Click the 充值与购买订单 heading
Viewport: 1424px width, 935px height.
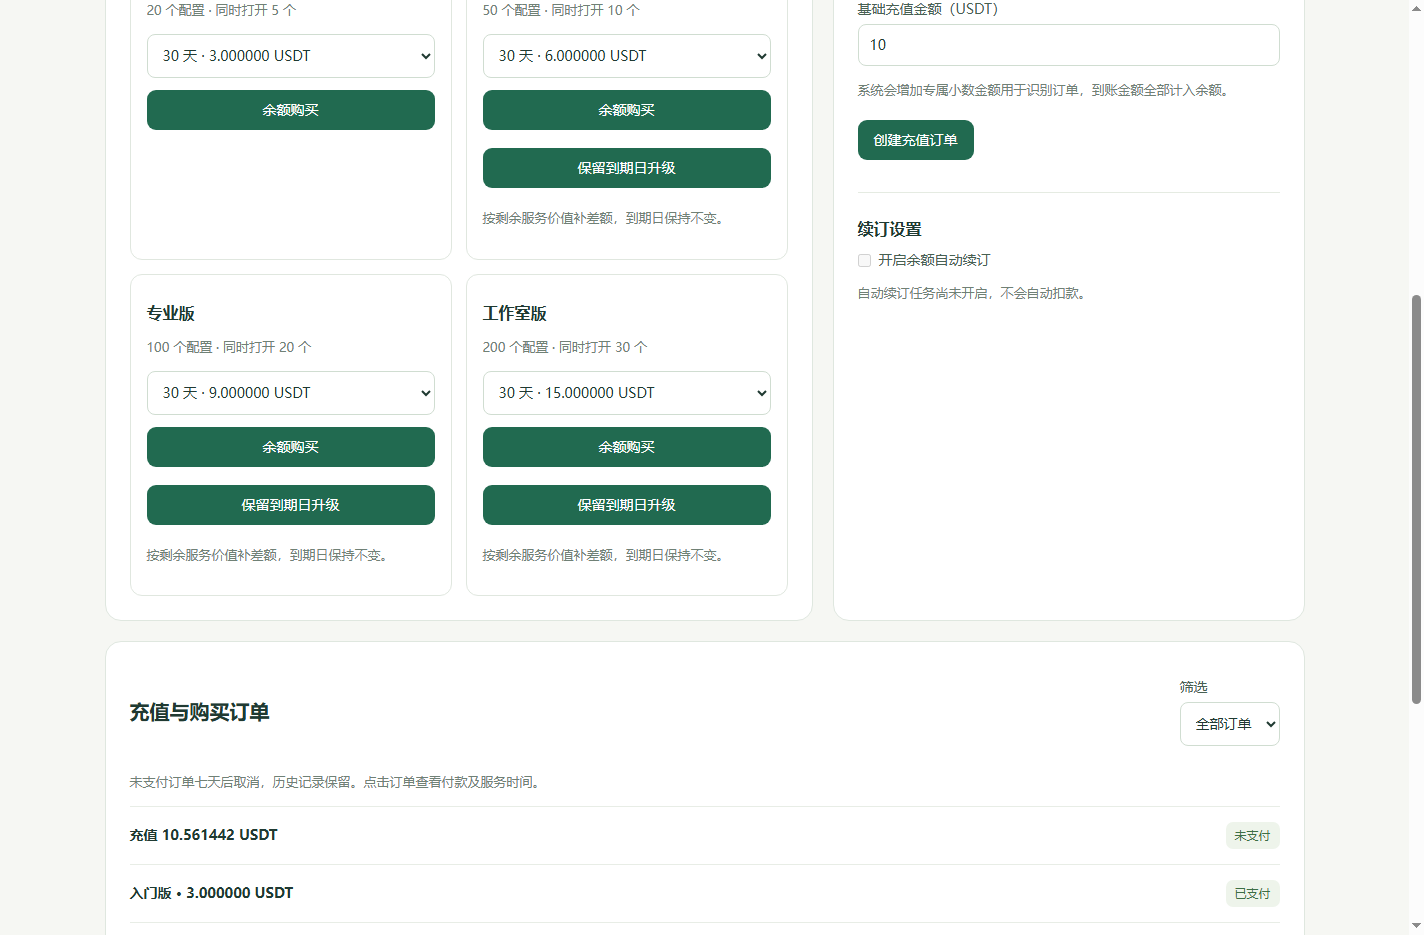click(x=200, y=713)
